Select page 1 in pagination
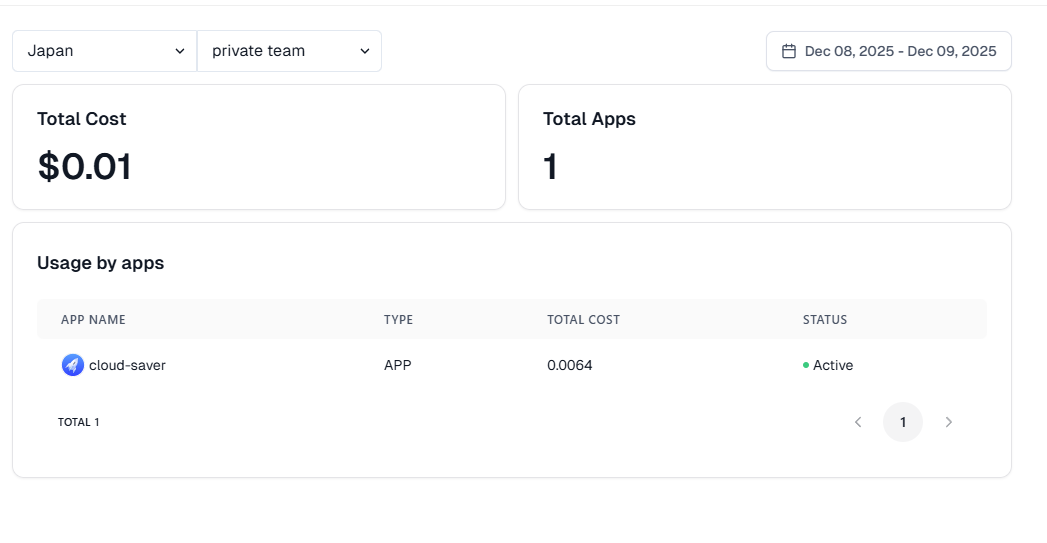1047x543 pixels. click(x=902, y=422)
